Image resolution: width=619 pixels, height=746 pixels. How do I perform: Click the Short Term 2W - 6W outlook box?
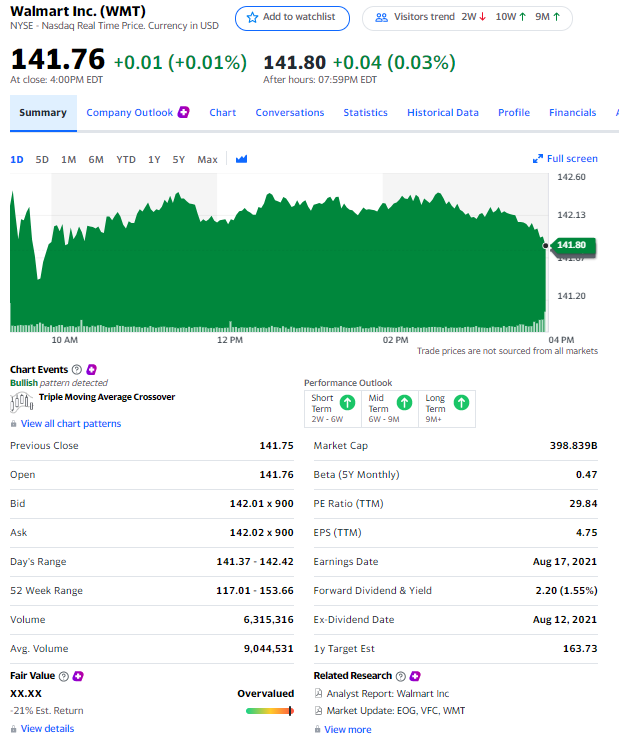coord(333,409)
